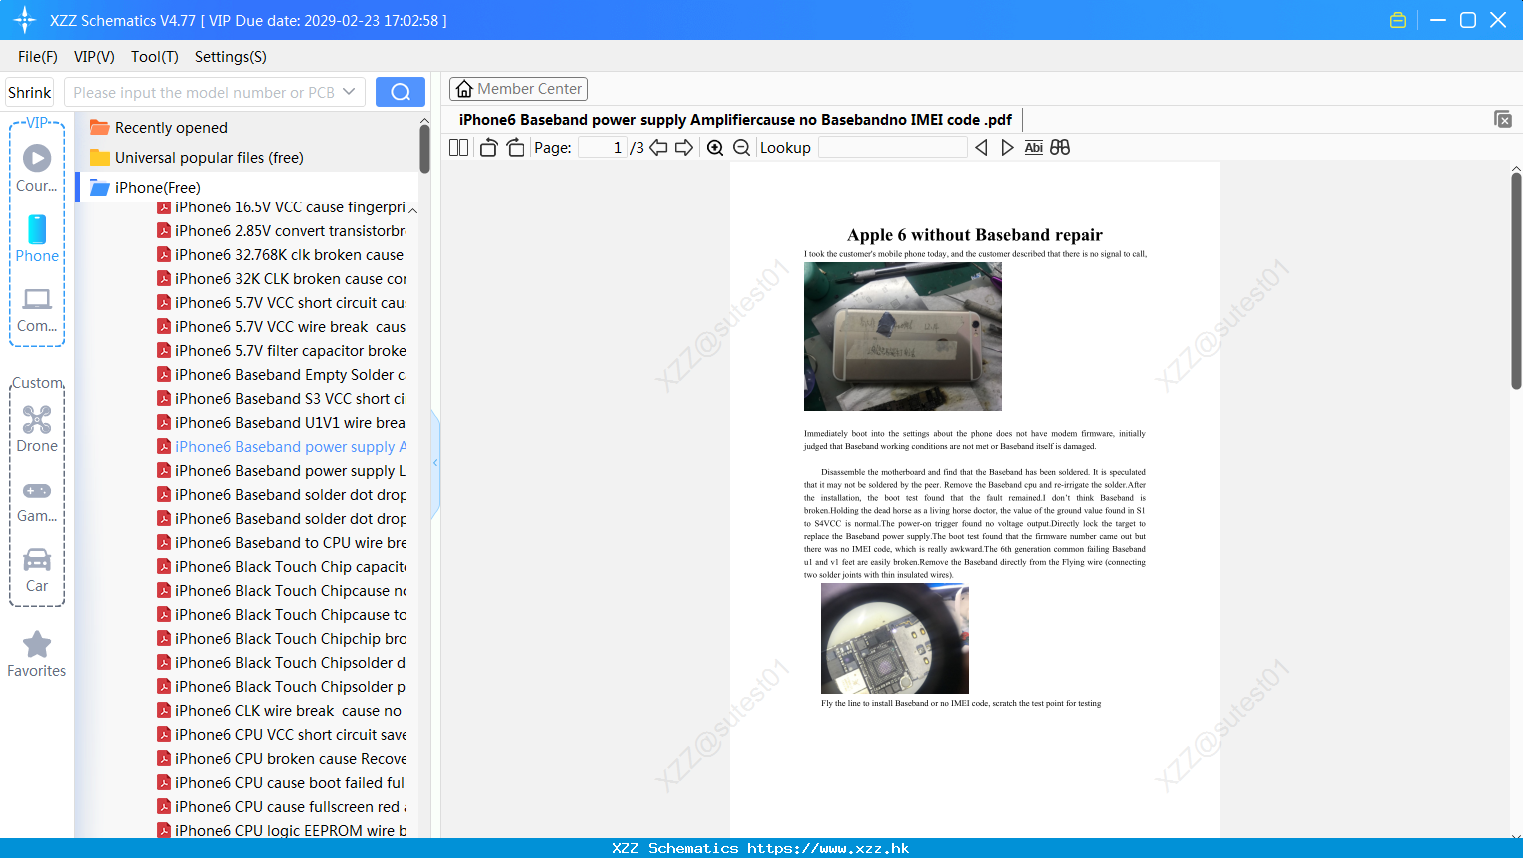
Task: Open the File(F) menu
Action: point(38,57)
